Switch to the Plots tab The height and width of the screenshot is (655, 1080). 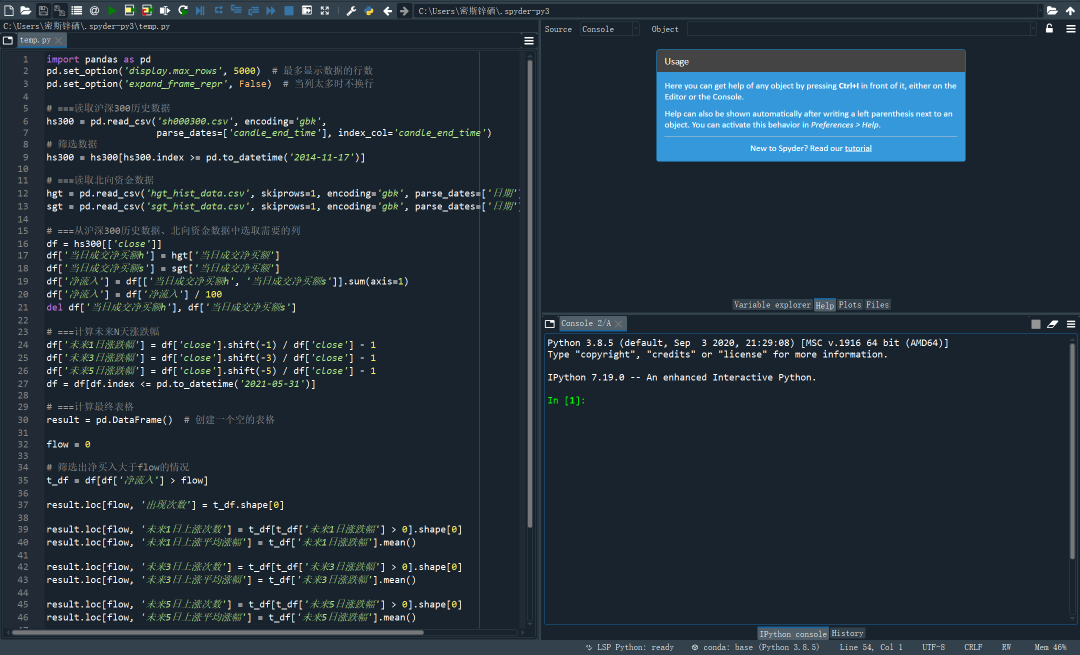(x=850, y=305)
